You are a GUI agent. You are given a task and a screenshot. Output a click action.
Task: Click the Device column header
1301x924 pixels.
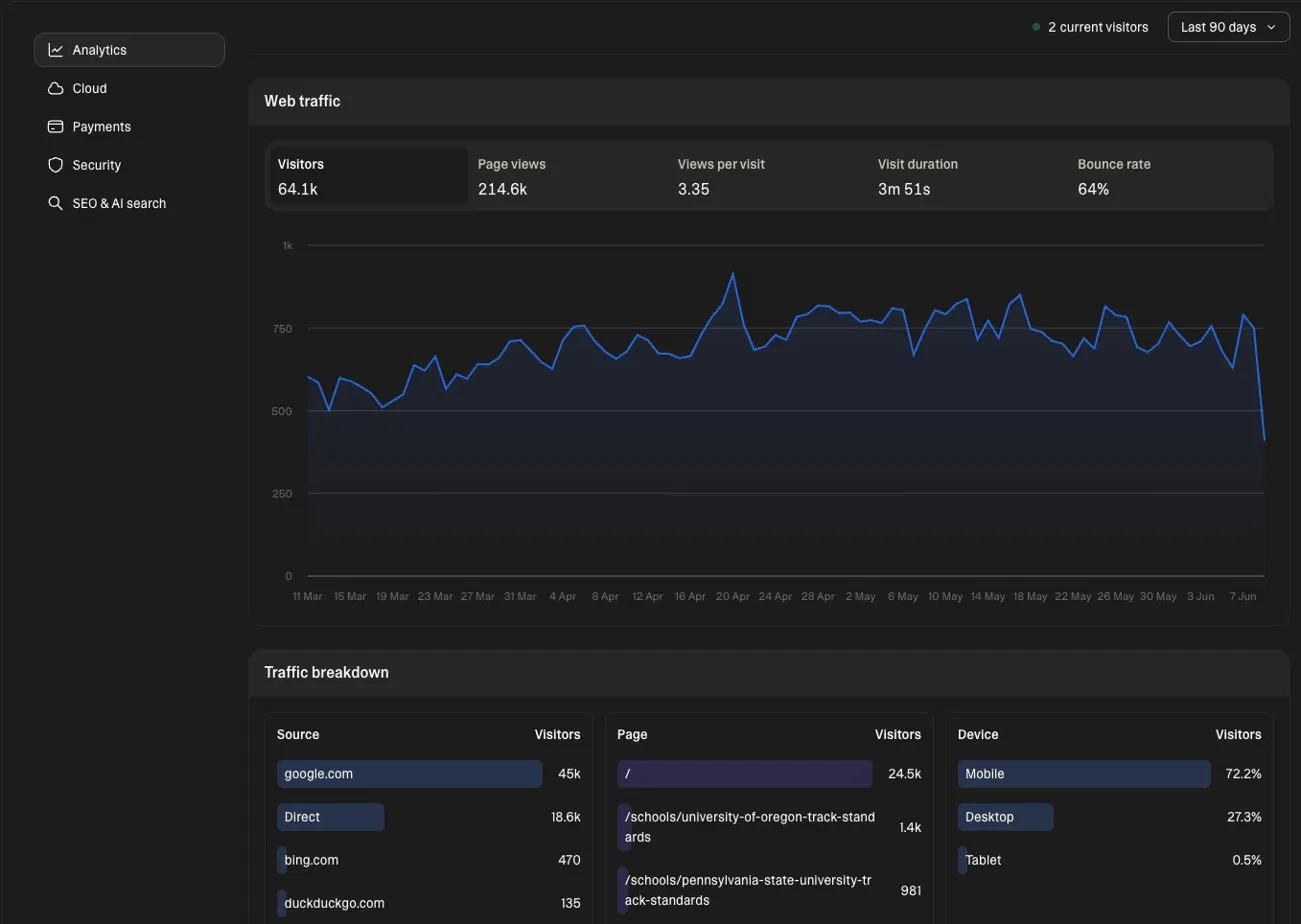(x=978, y=734)
